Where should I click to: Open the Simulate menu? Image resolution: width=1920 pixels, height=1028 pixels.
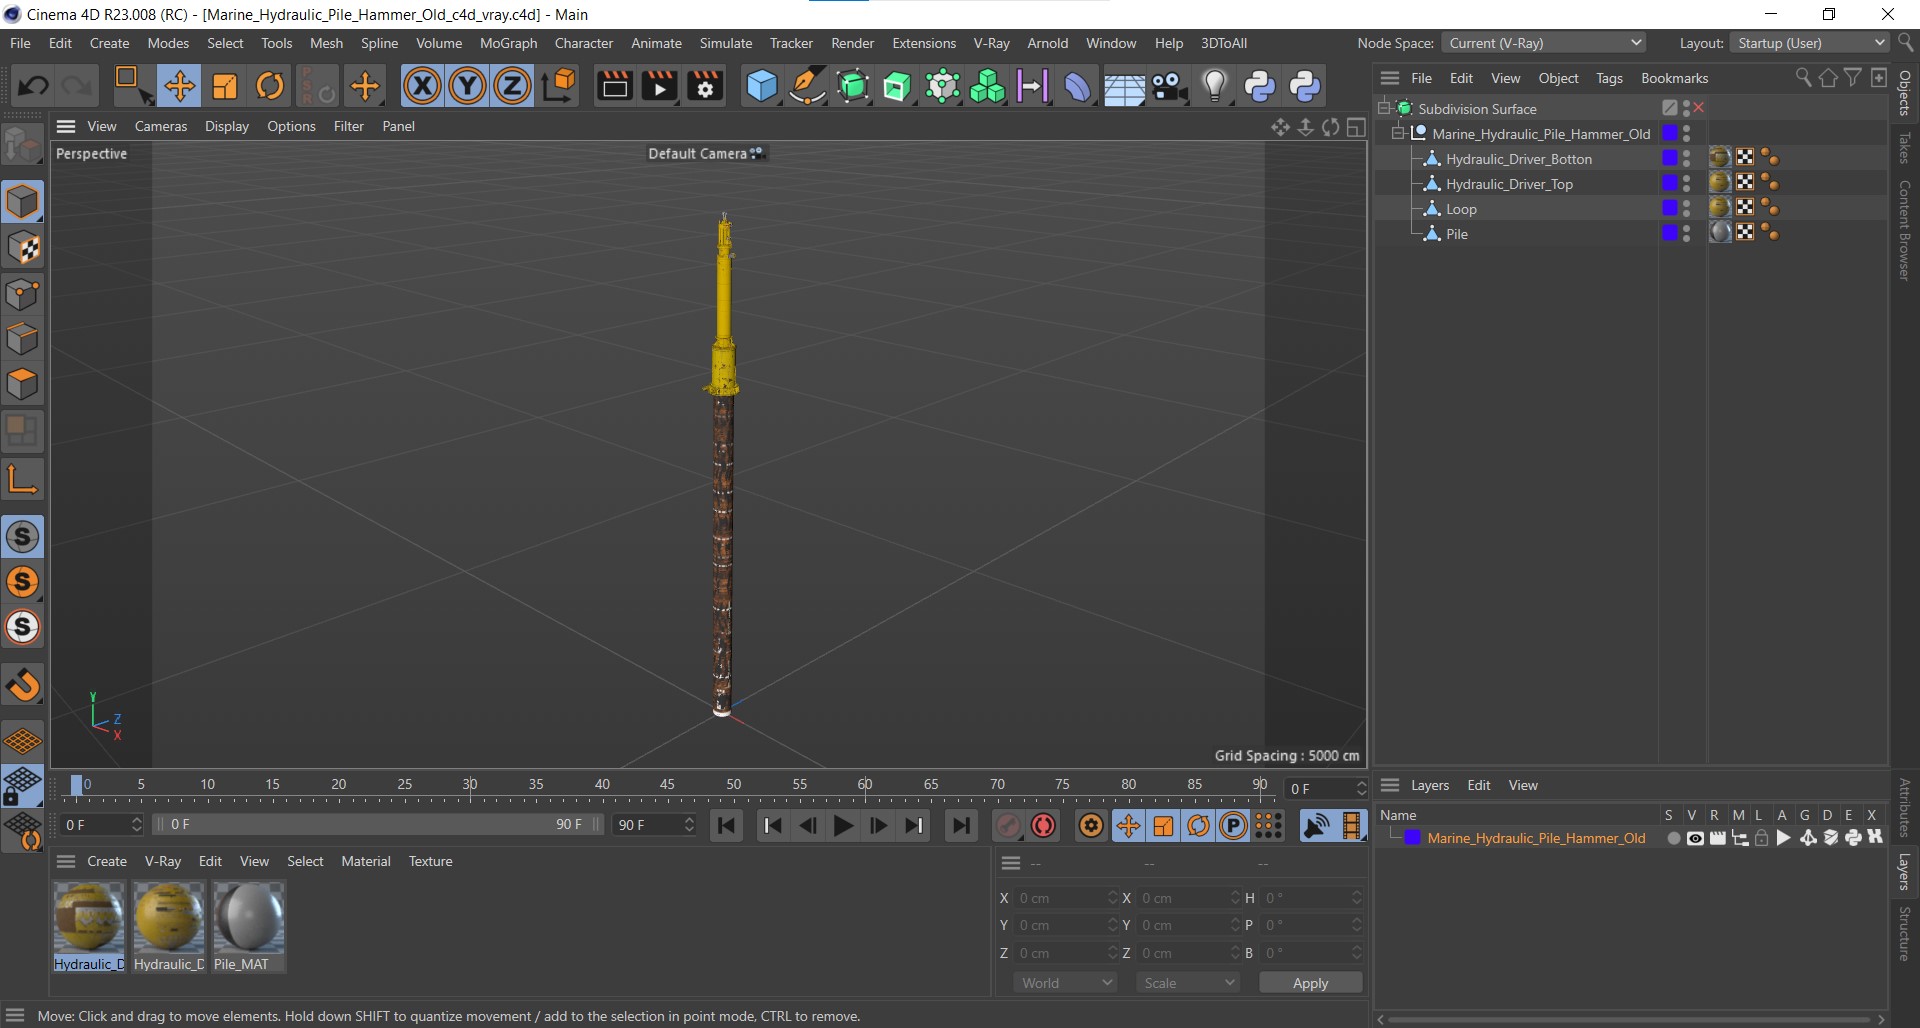click(x=725, y=43)
